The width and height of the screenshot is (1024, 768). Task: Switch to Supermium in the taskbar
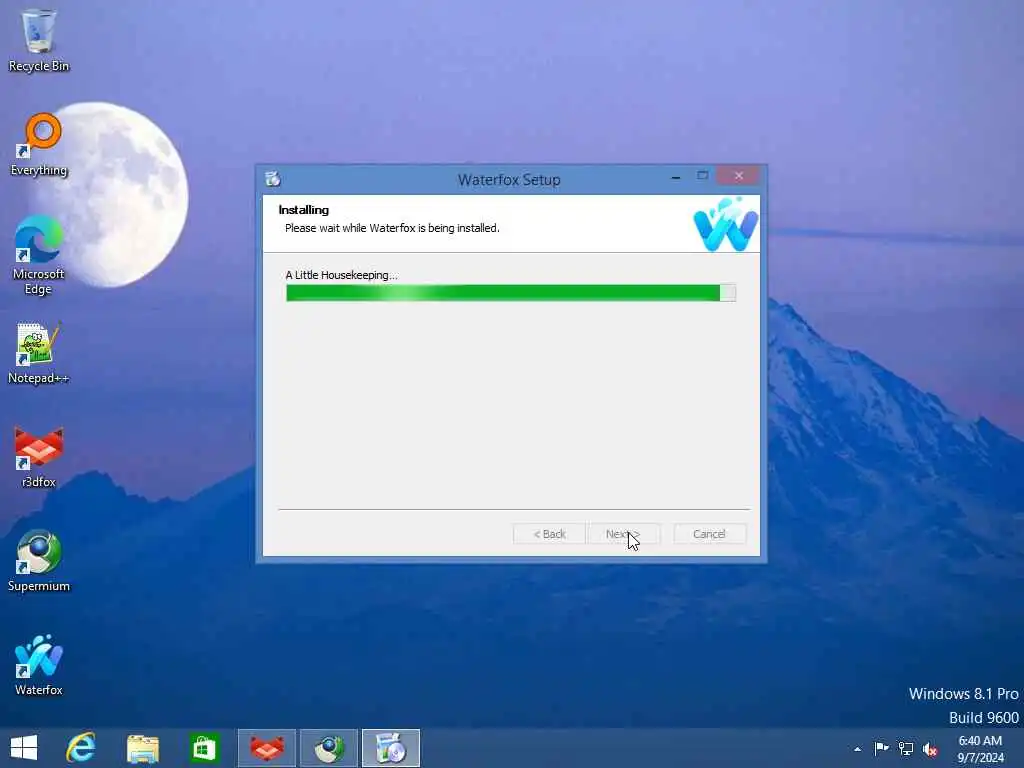(x=329, y=748)
